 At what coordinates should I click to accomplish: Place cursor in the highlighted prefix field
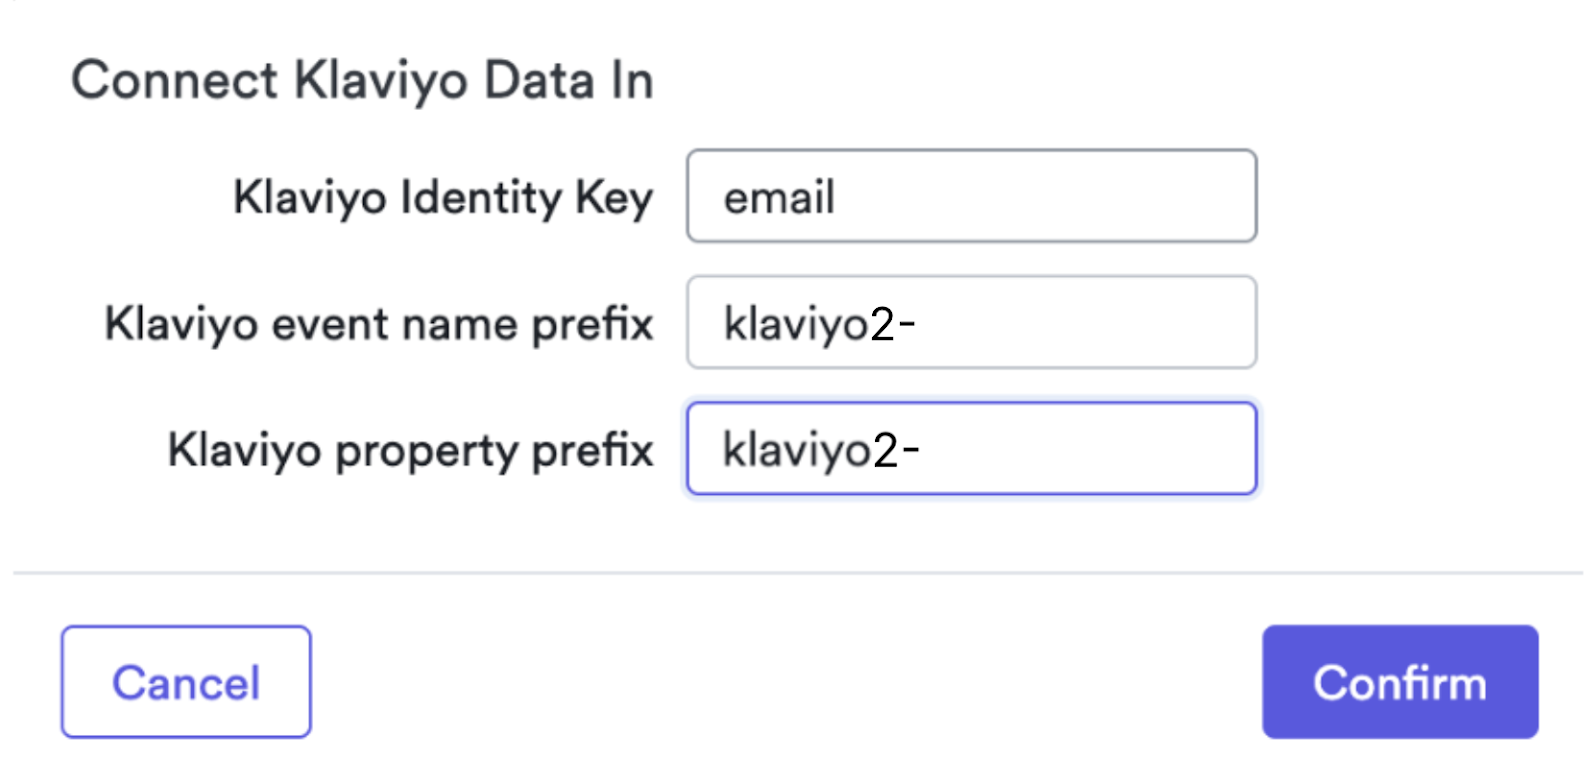pyautogui.click(x=970, y=448)
